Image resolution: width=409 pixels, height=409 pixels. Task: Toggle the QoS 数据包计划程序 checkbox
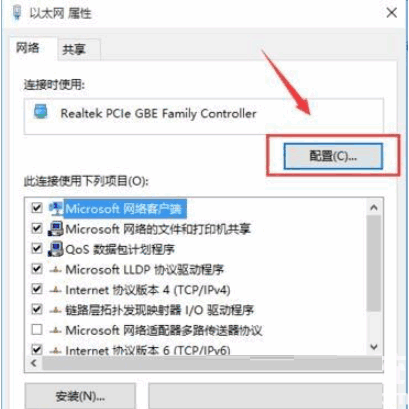[37, 249]
